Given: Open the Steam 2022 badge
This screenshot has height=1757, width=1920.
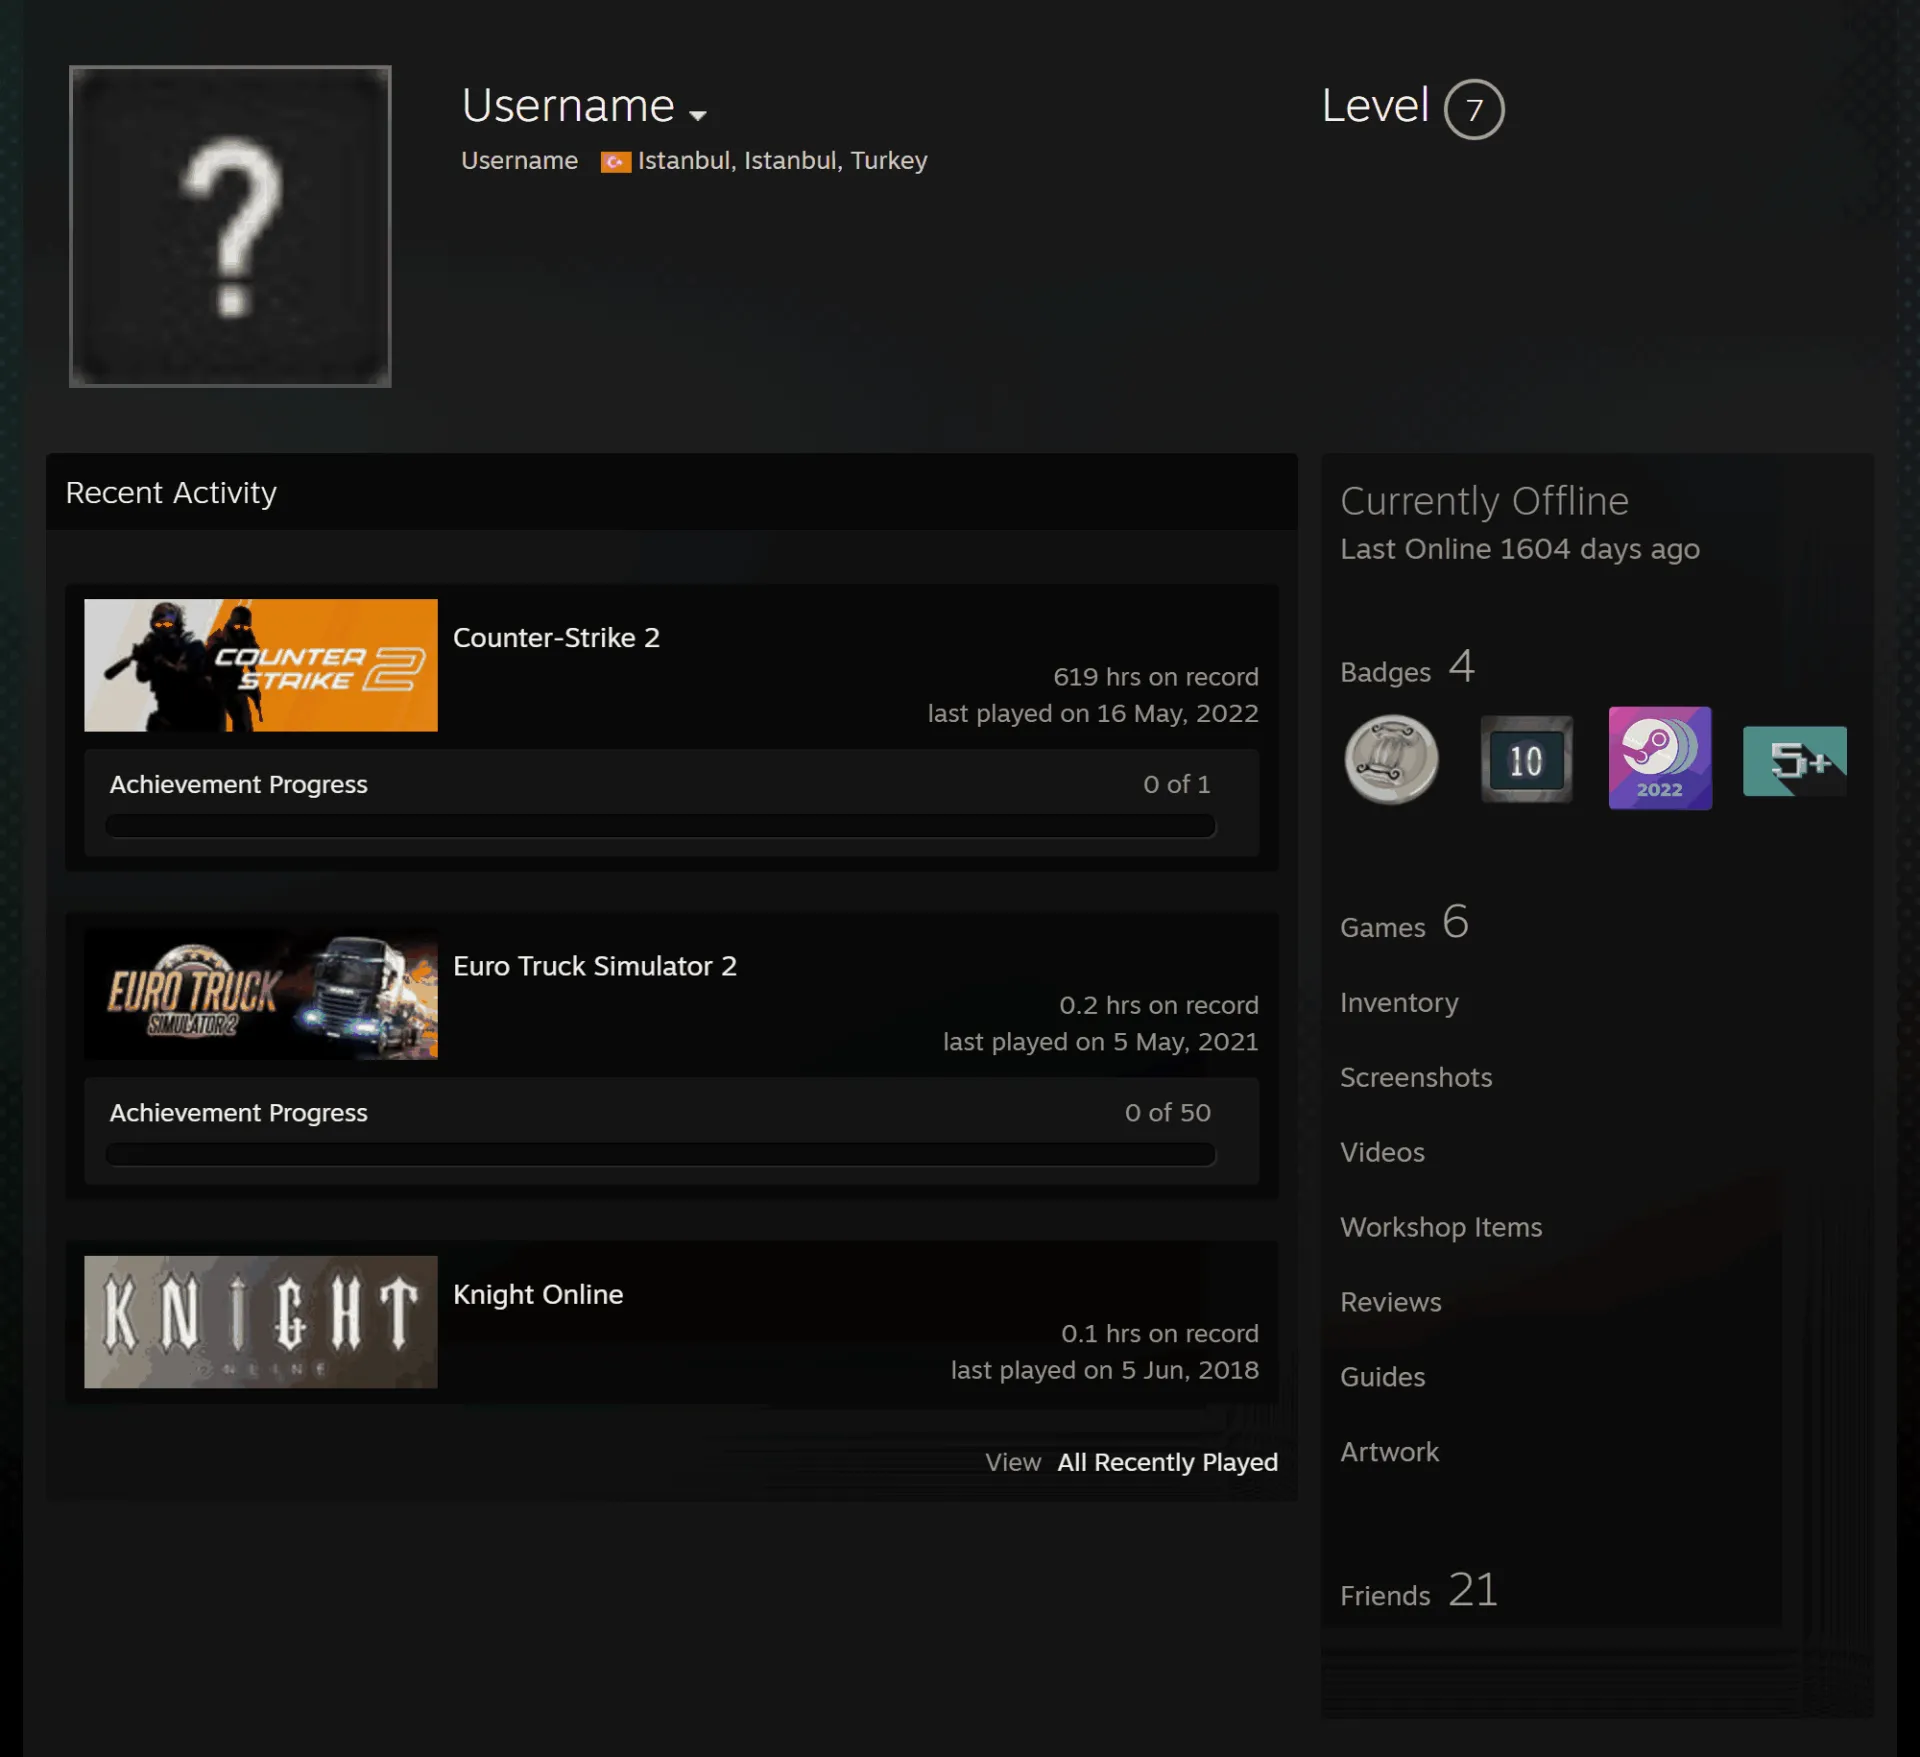Looking at the screenshot, I should pos(1660,758).
